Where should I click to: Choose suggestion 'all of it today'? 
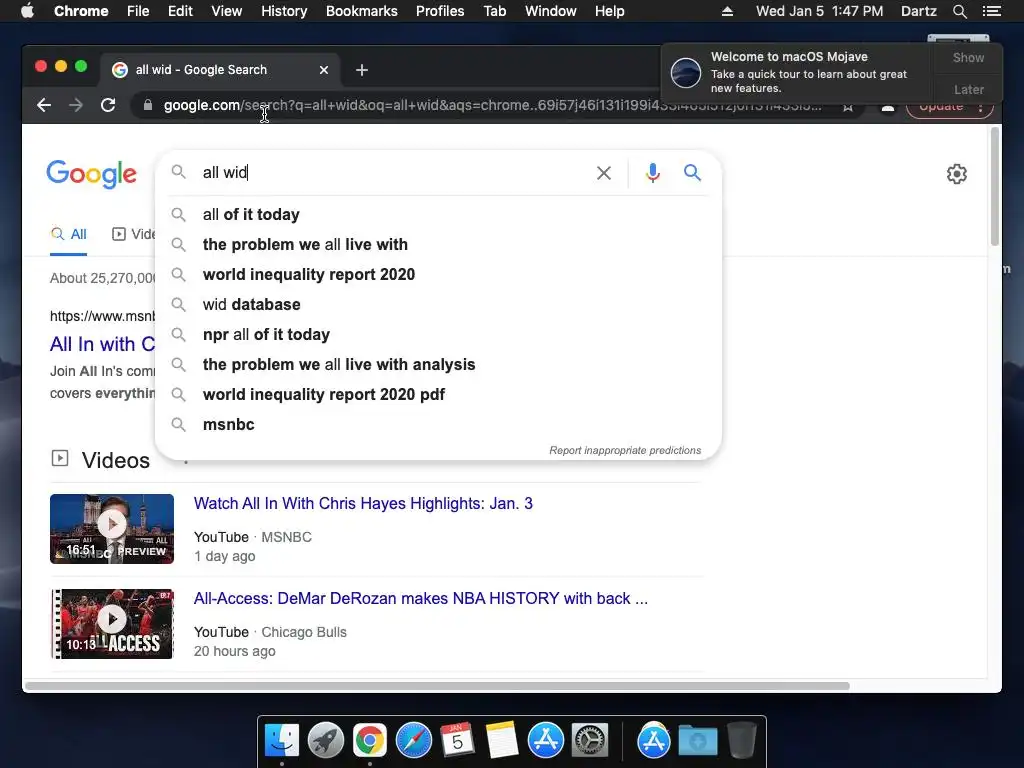[438, 215]
